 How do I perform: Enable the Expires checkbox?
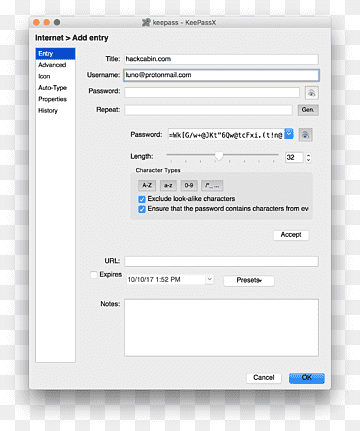click(94, 275)
